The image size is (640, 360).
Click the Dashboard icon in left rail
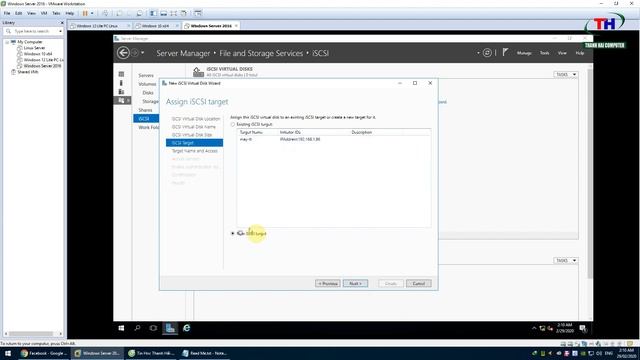tap(121, 74)
